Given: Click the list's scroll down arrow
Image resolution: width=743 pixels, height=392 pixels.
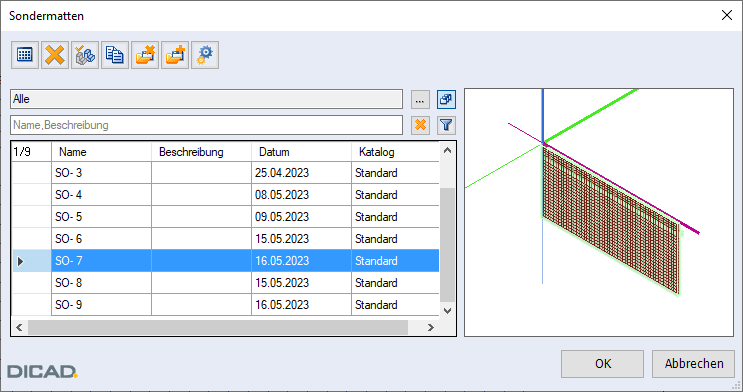Looking at the screenshot, I should 447,310.
